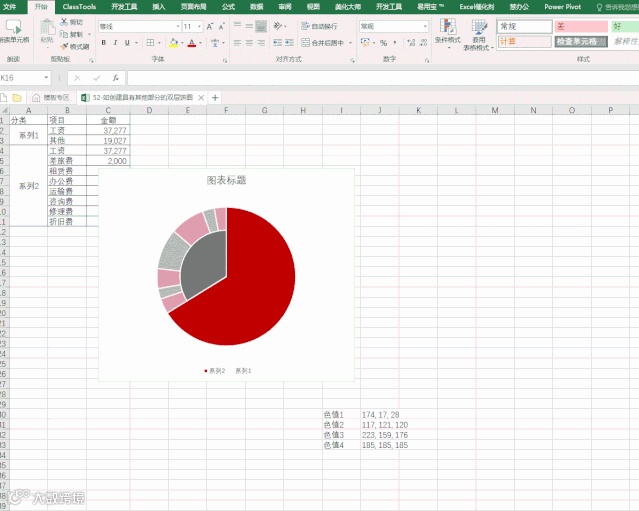Click the Cut scissors icon
This screenshot has width=639, height=511.
click(x=64, y=22)
